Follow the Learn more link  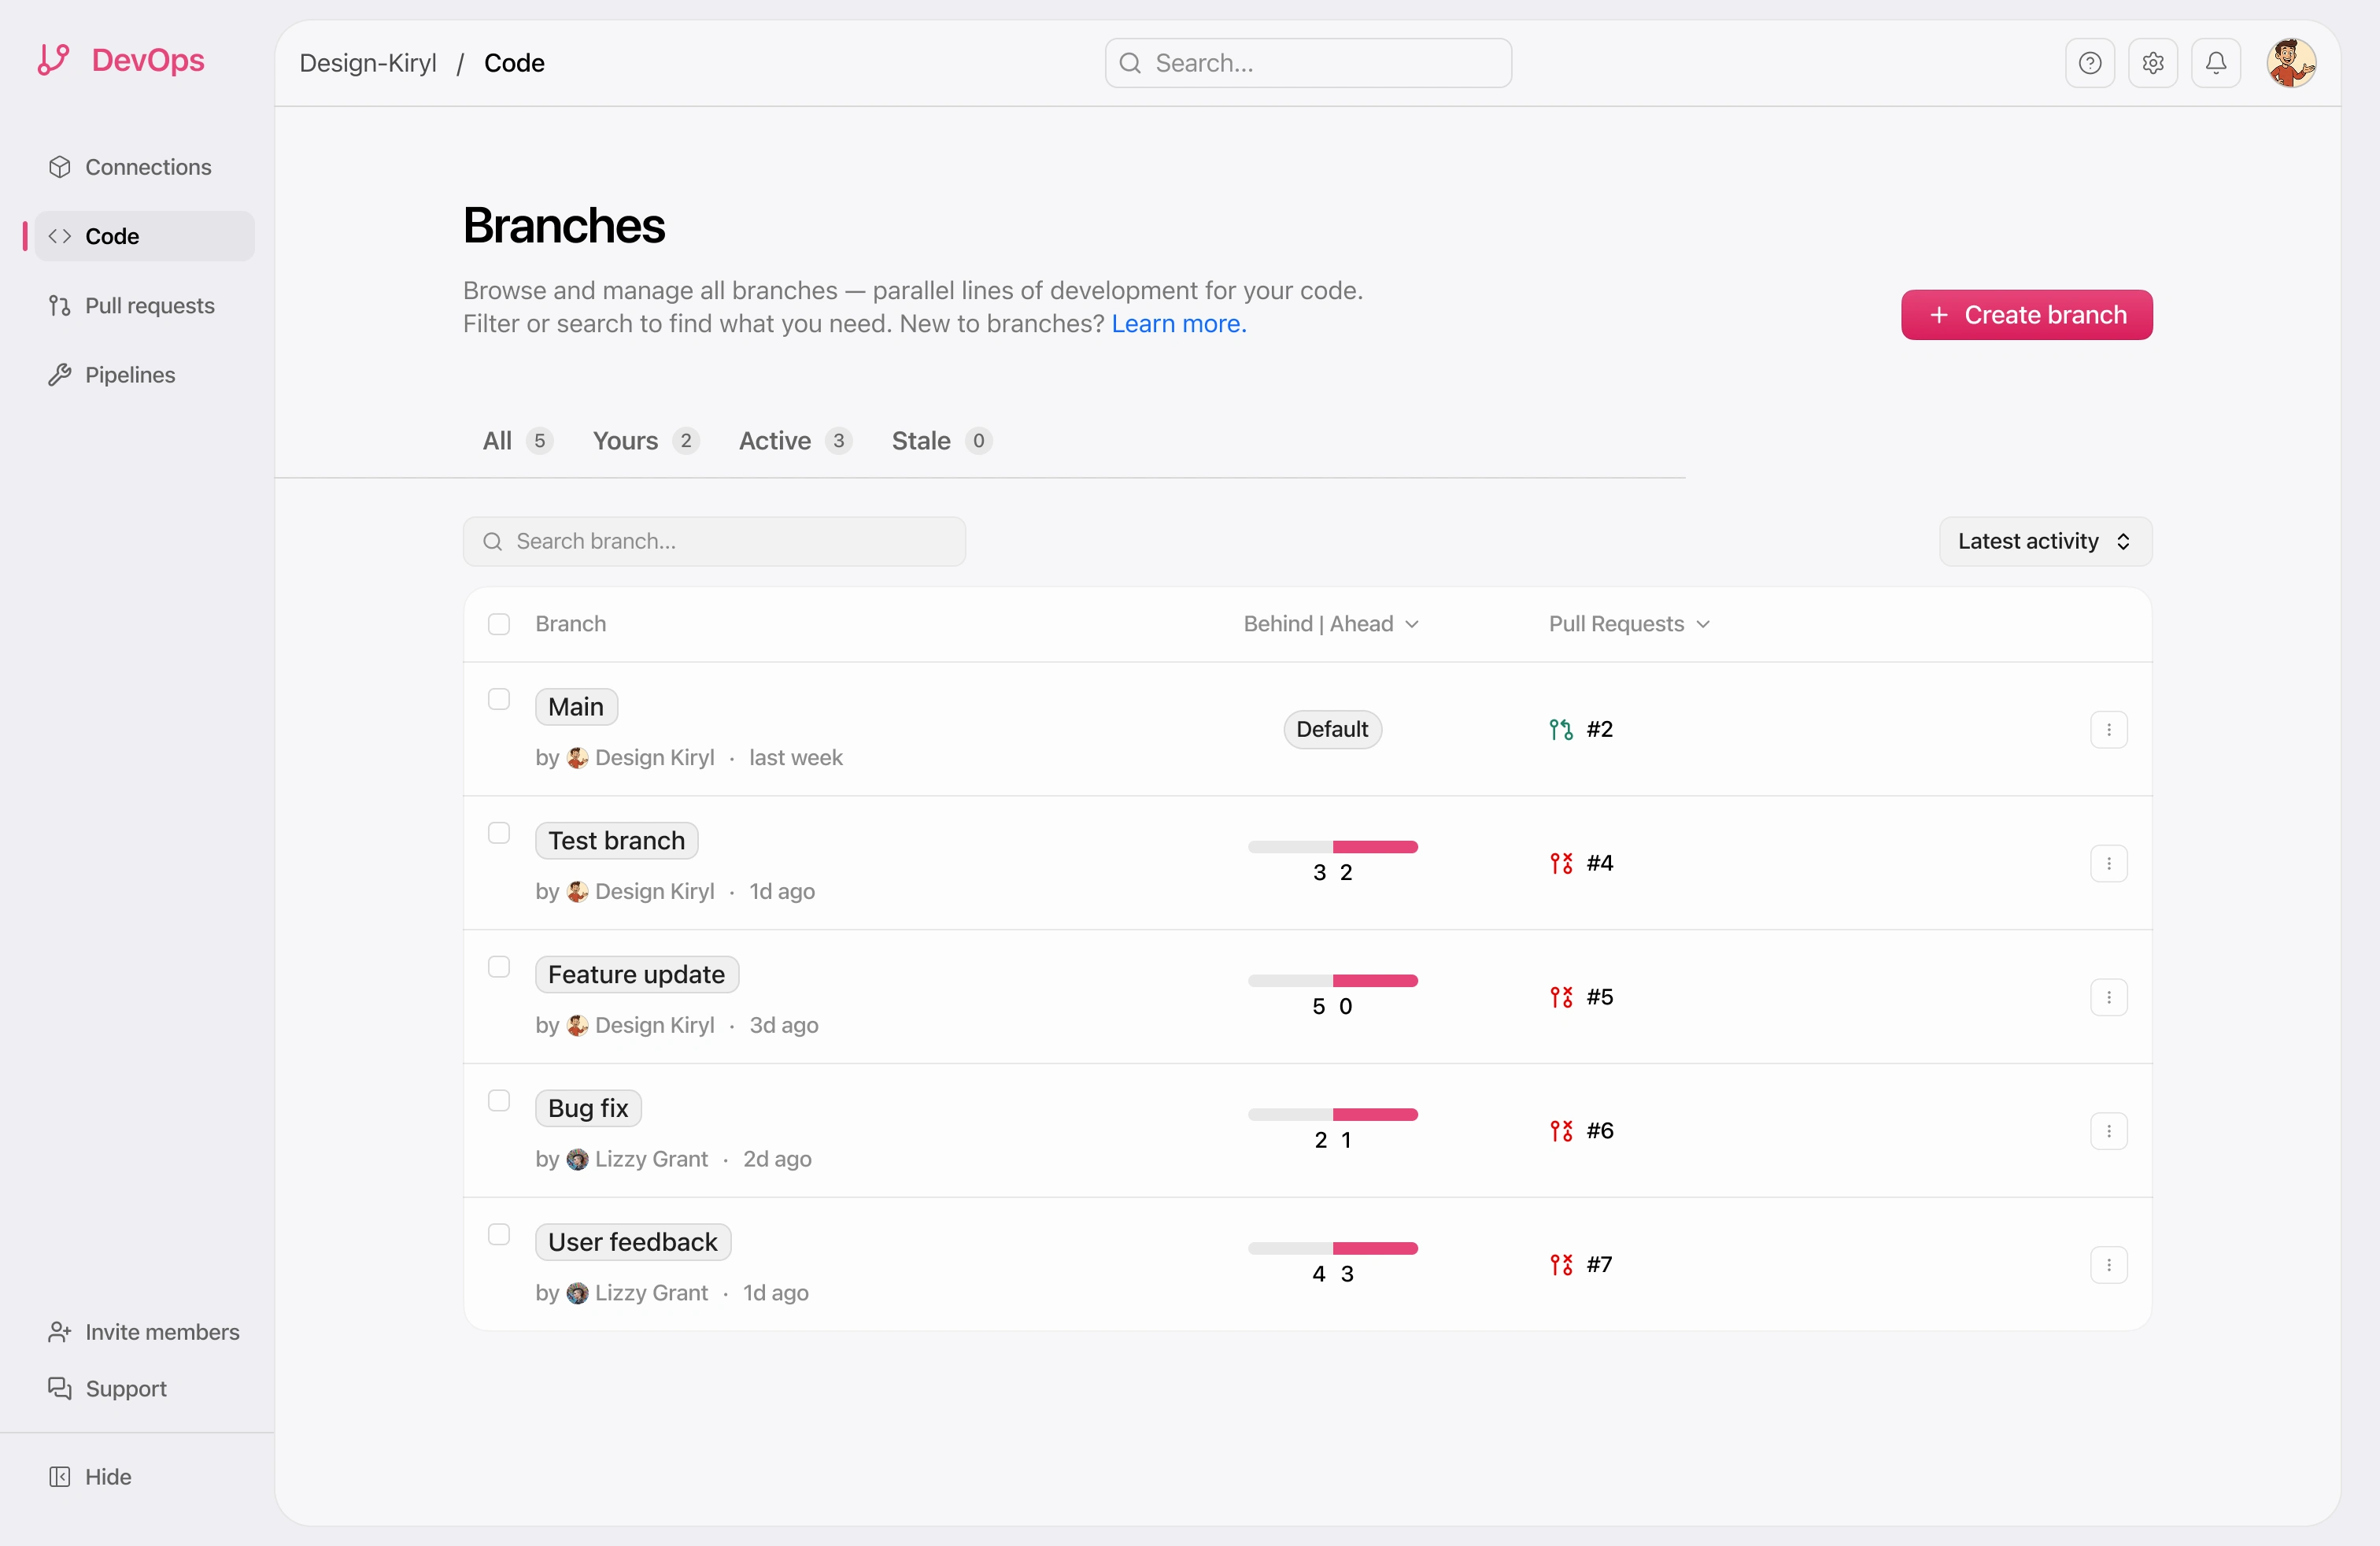(x=1179, y=324)
